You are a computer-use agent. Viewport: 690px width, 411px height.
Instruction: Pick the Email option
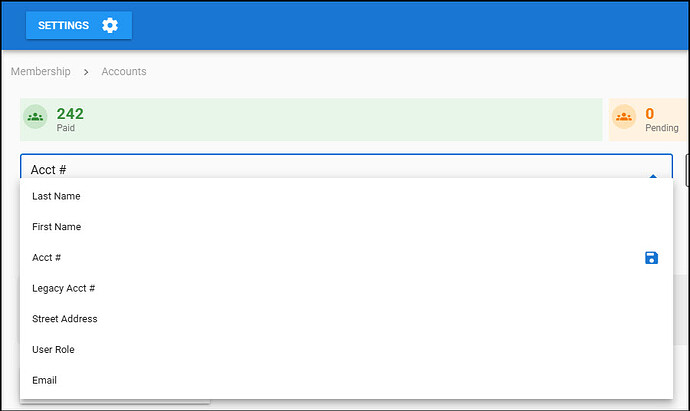point(45,380)
